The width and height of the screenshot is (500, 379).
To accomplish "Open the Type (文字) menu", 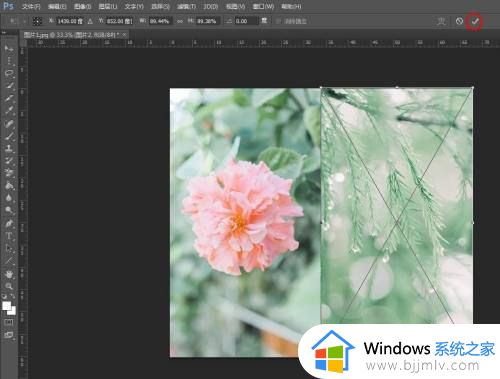I will pos(134,6).
